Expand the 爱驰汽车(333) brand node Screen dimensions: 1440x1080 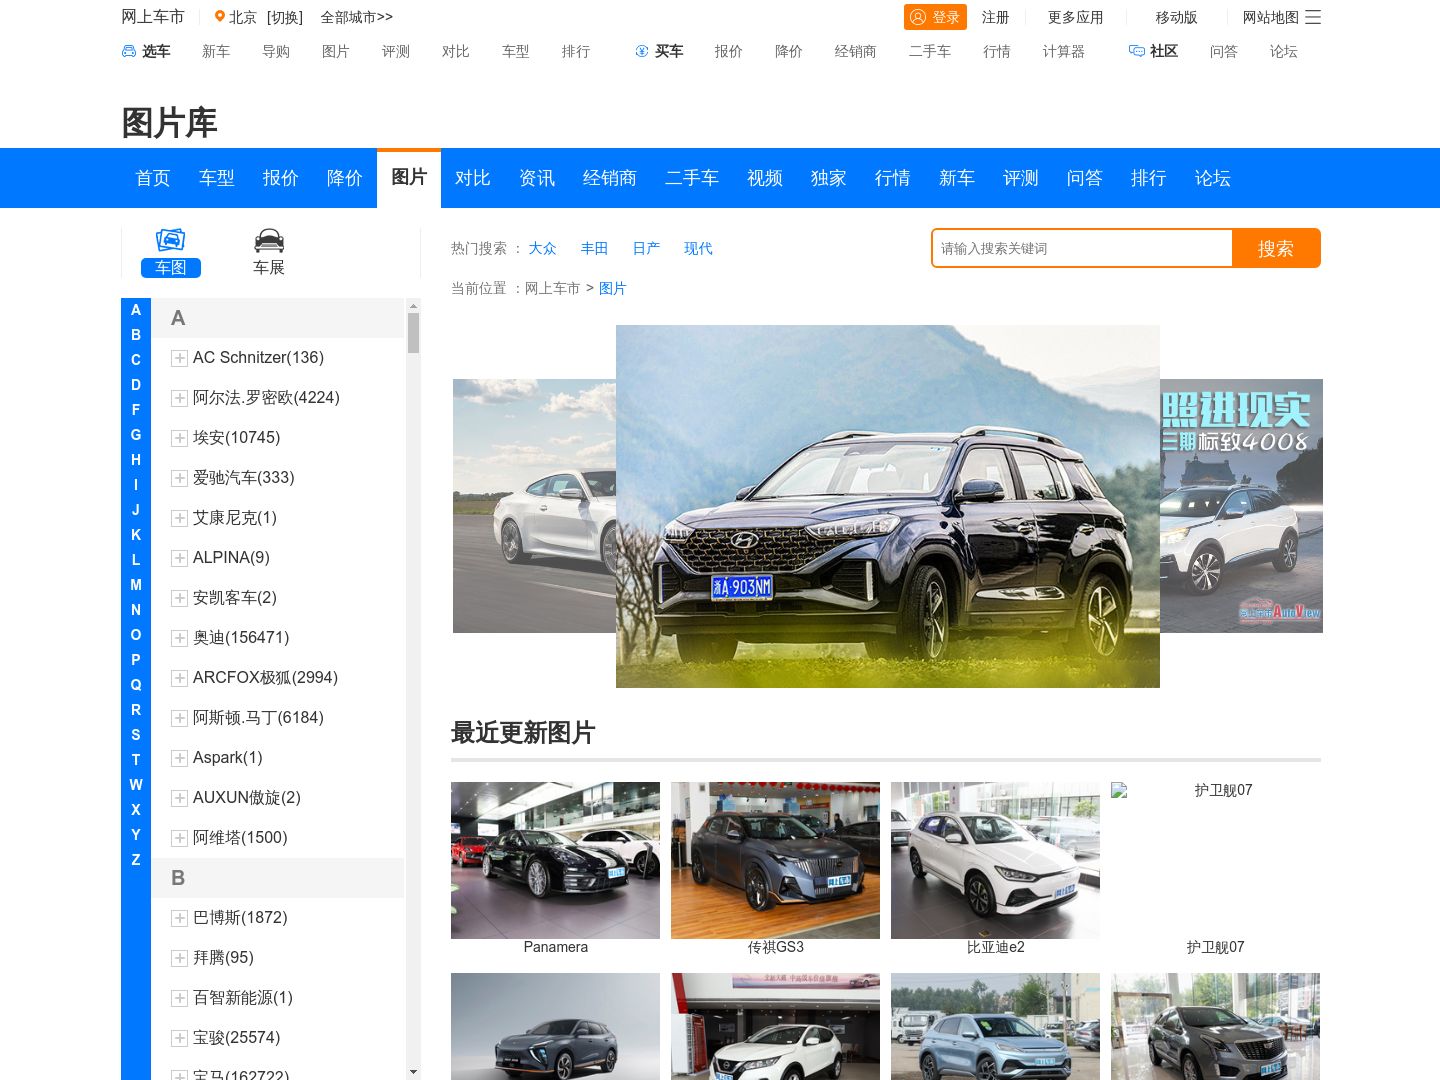180,478
